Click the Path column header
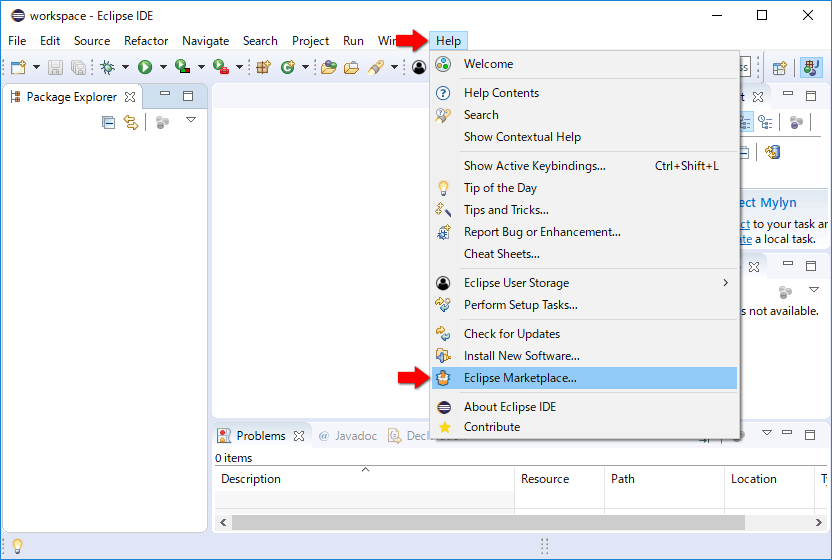 664,479
